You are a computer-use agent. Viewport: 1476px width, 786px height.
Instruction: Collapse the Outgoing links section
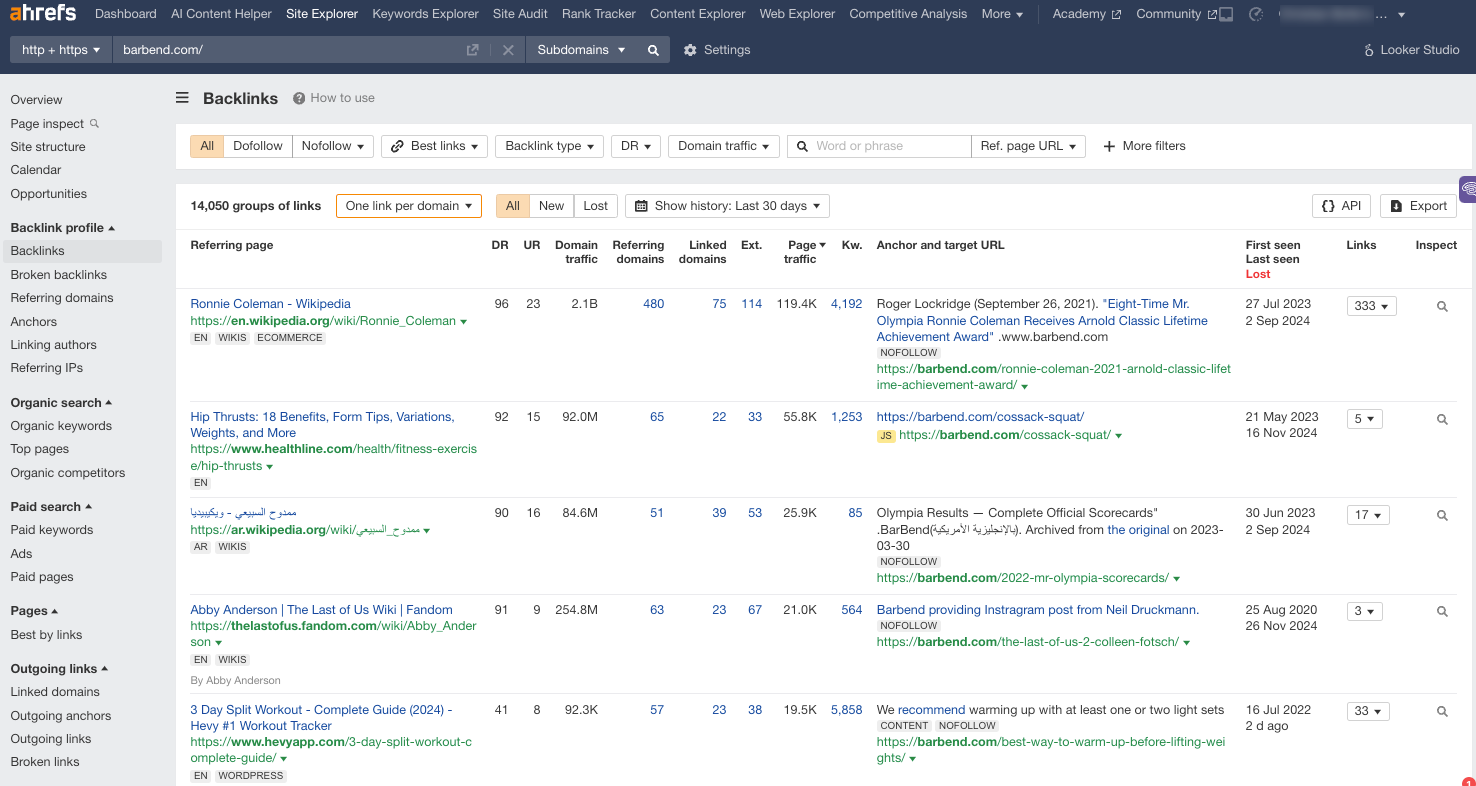click(x=59, y=669)
